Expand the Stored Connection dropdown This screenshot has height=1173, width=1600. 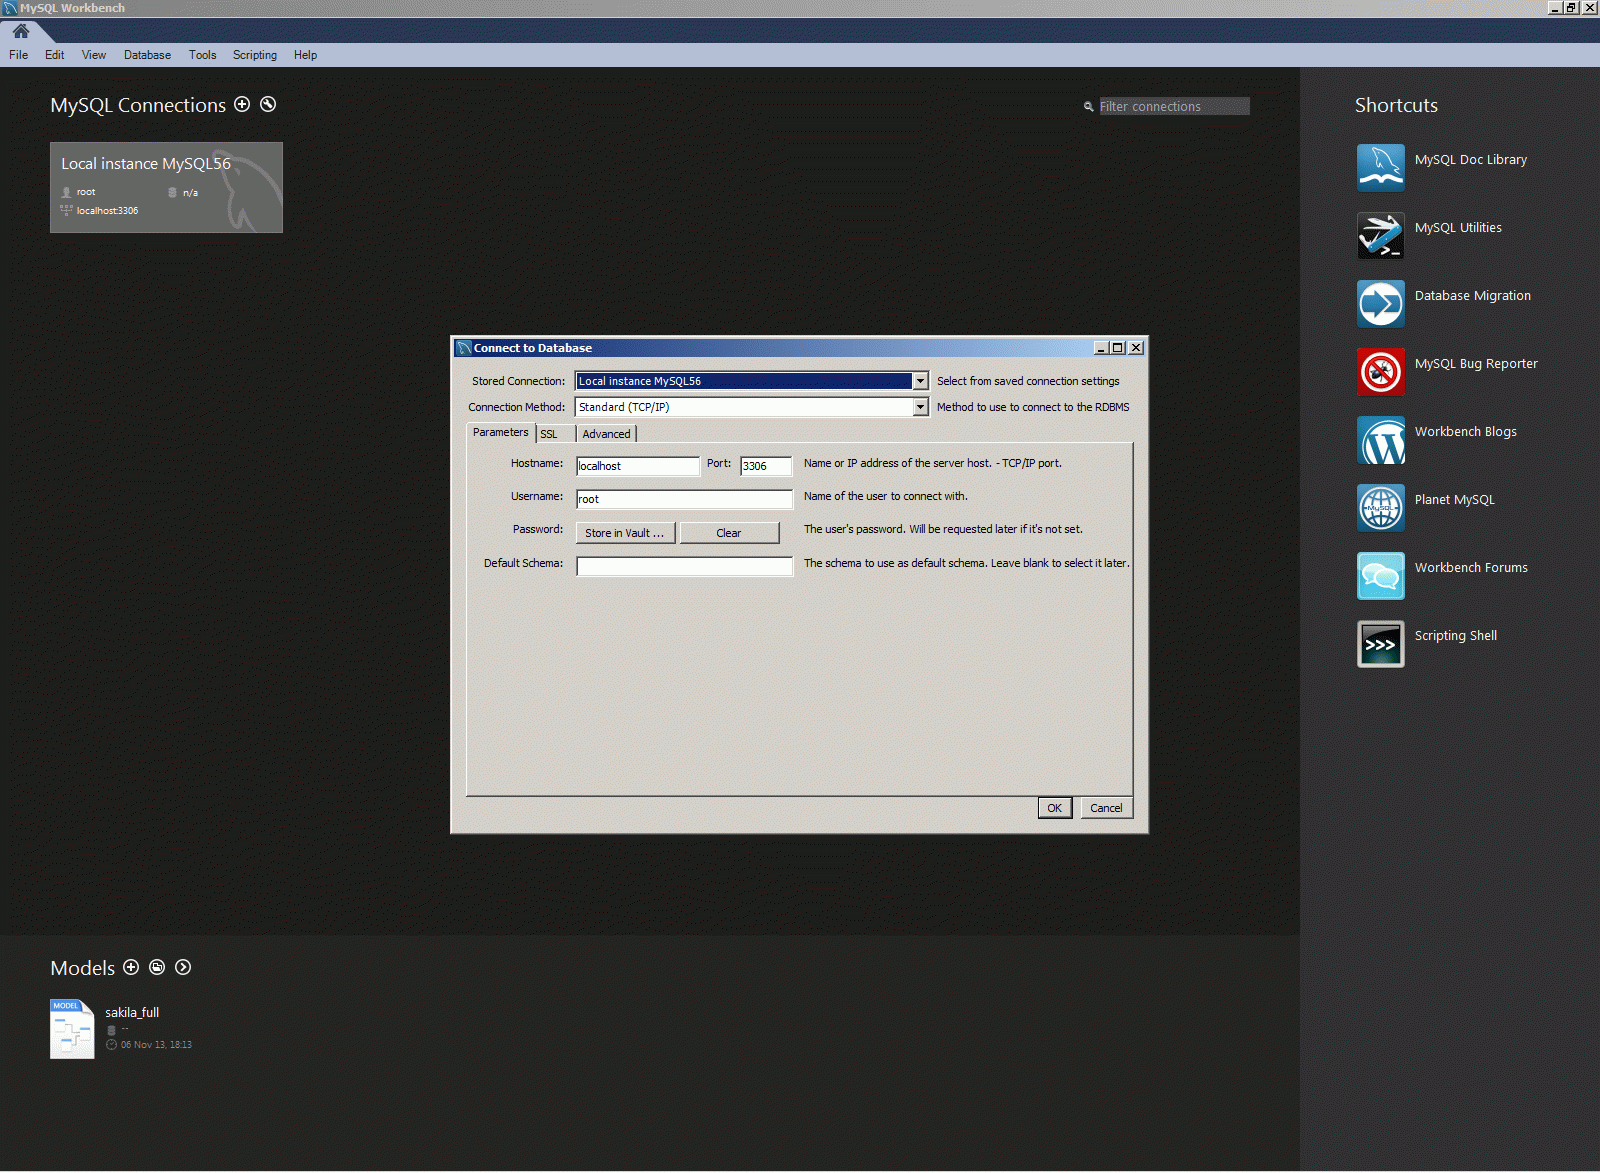point(920,381)
